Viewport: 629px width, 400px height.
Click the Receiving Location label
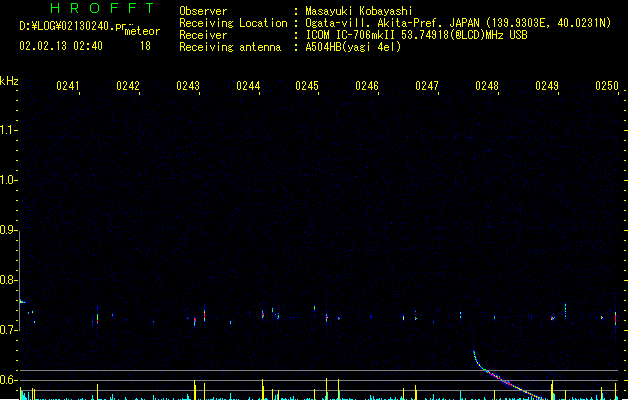click(233, 23)
